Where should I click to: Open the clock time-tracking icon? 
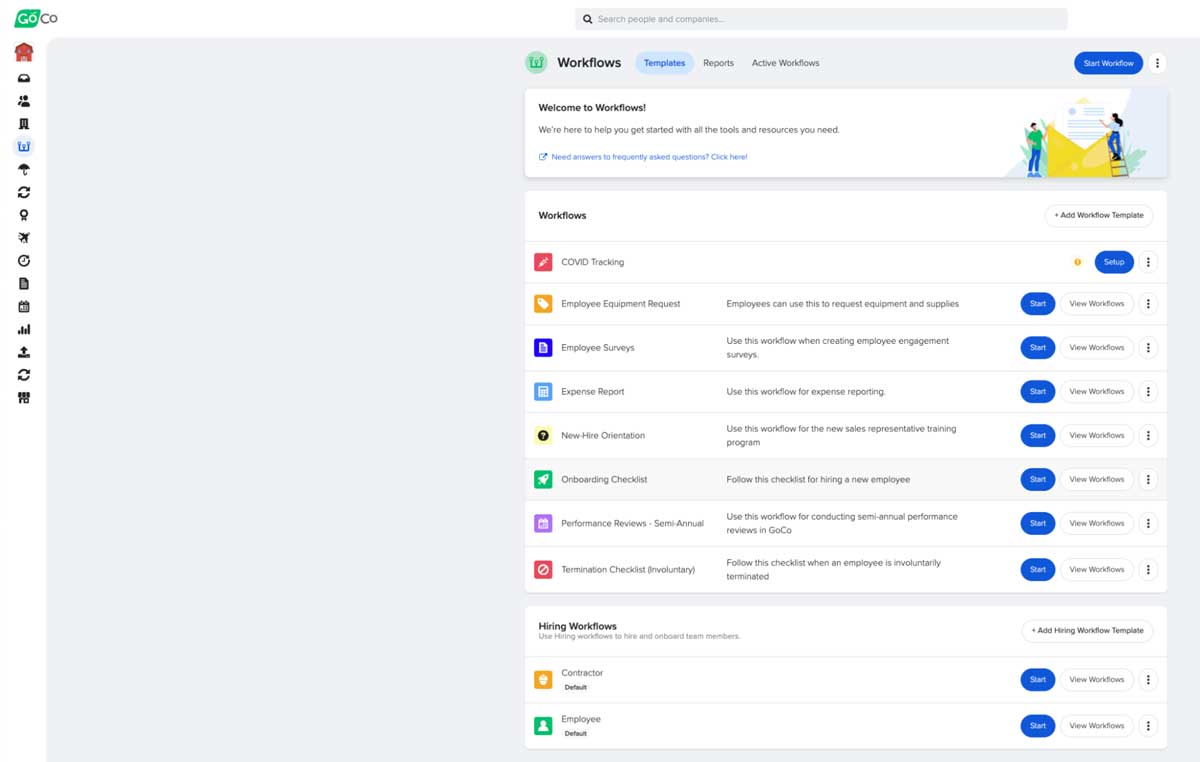24,262
